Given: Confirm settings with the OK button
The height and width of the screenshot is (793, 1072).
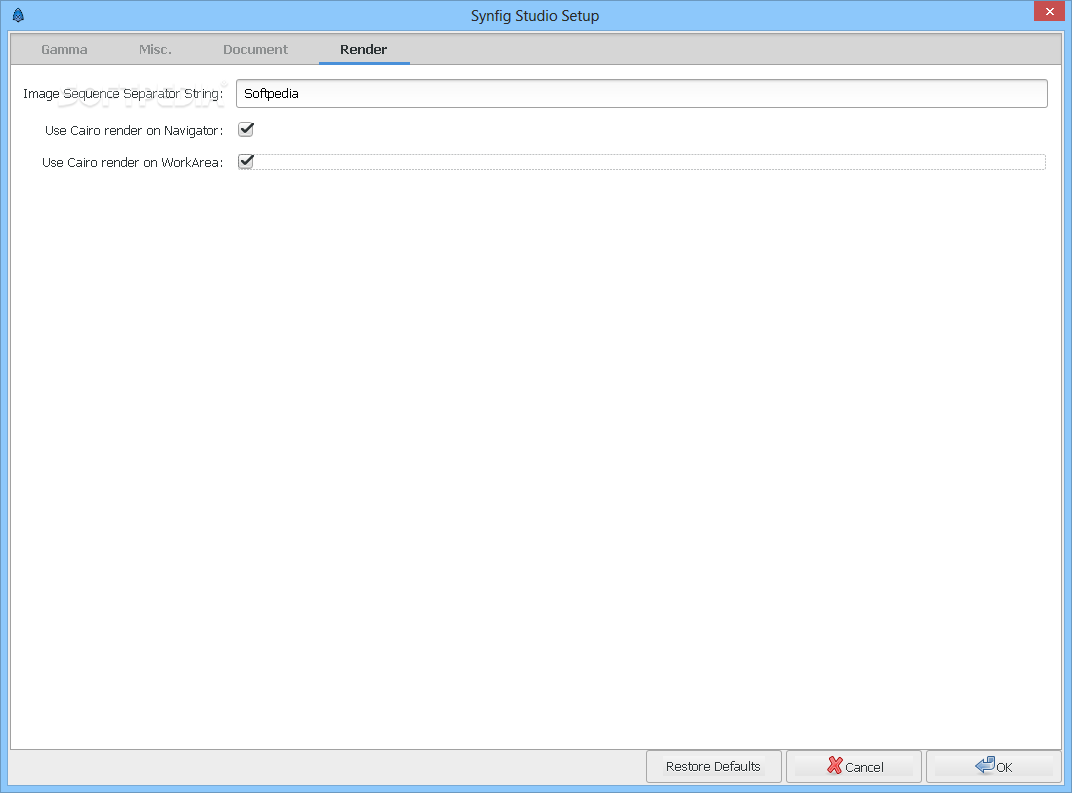Looking at the screenshot, I should tap(994, 766).
